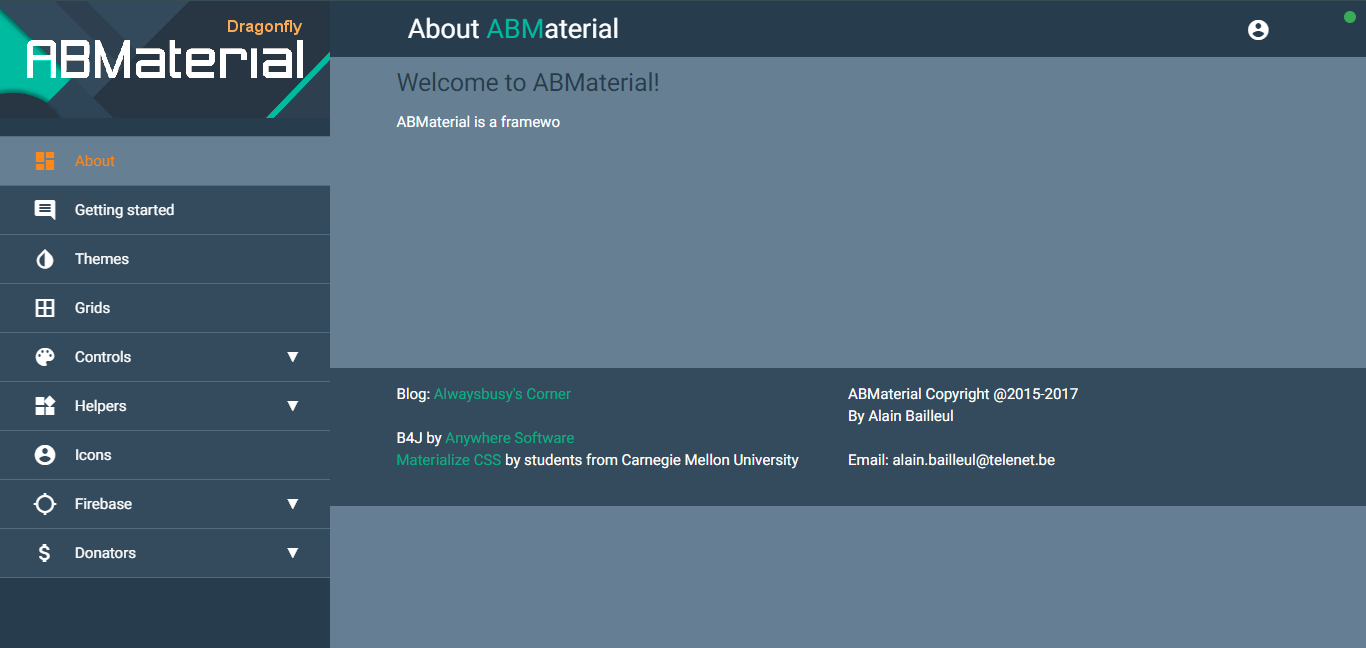This screenshot has width=1366, height=648.
Task: Click the Donators dollar sign icon
Action: coord(45,553)
